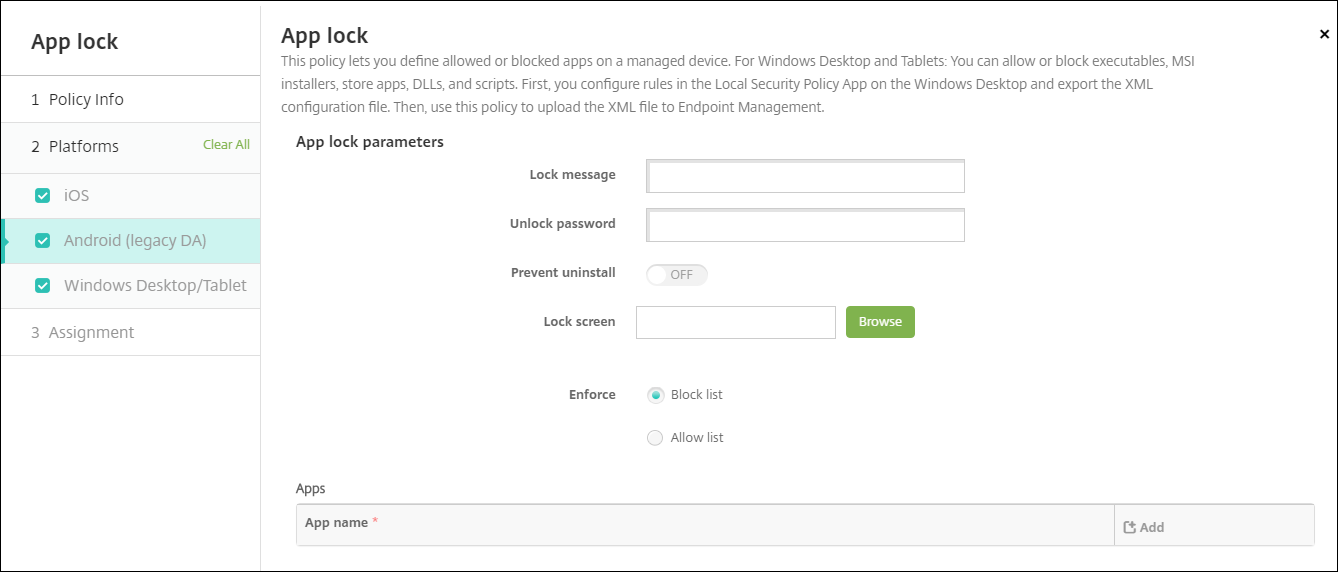Screen dimensions: 1338x572
Task: Toggle the Prevent uninstall switch
Action: point(677,274)
